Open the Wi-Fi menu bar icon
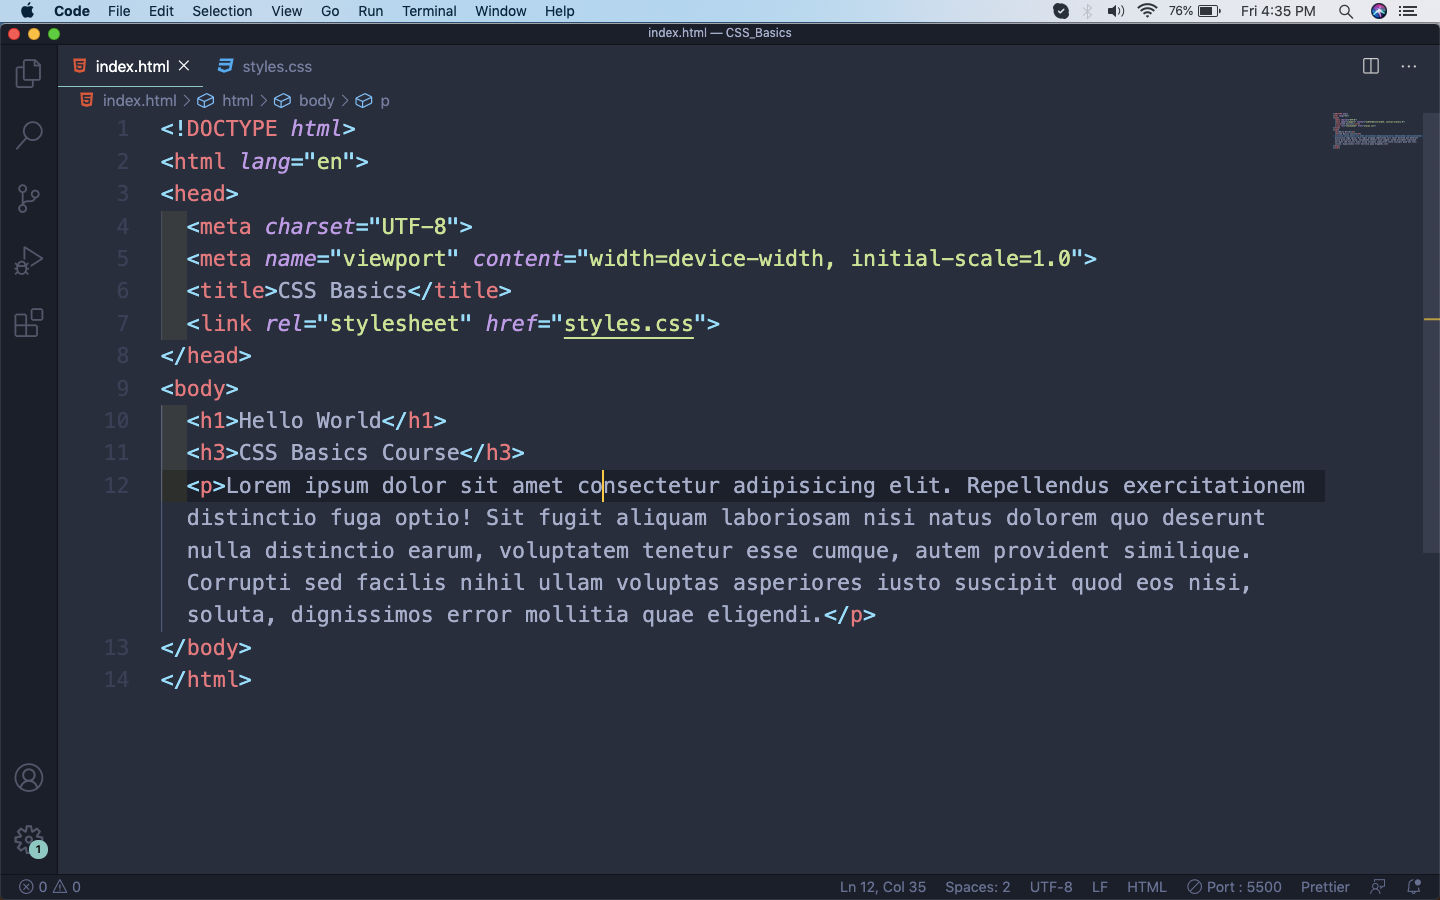This screenshot has height=900, width=1440. tap(1147, 11)
